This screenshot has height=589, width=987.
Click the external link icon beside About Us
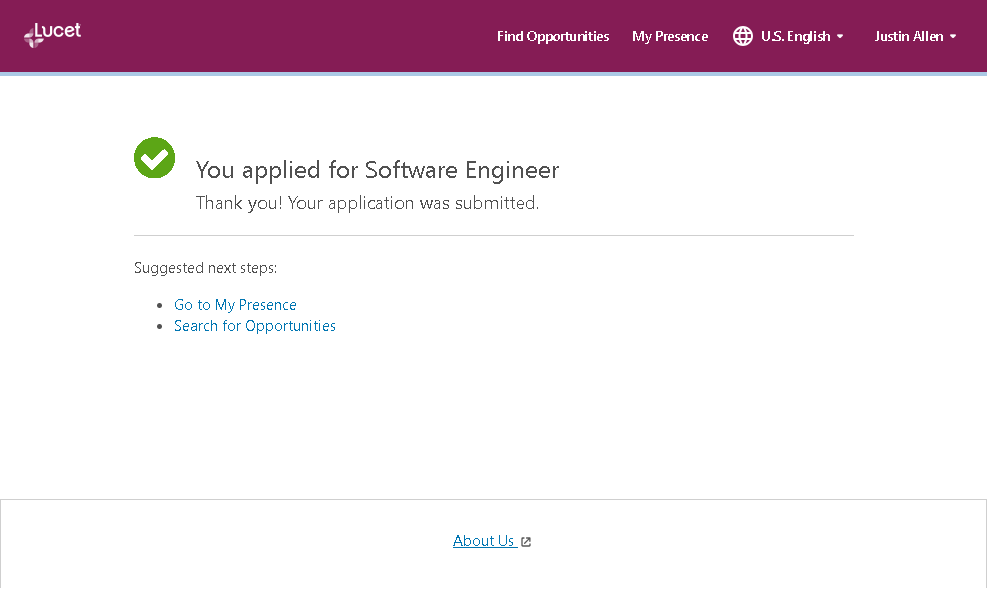[x=526, y=542]
